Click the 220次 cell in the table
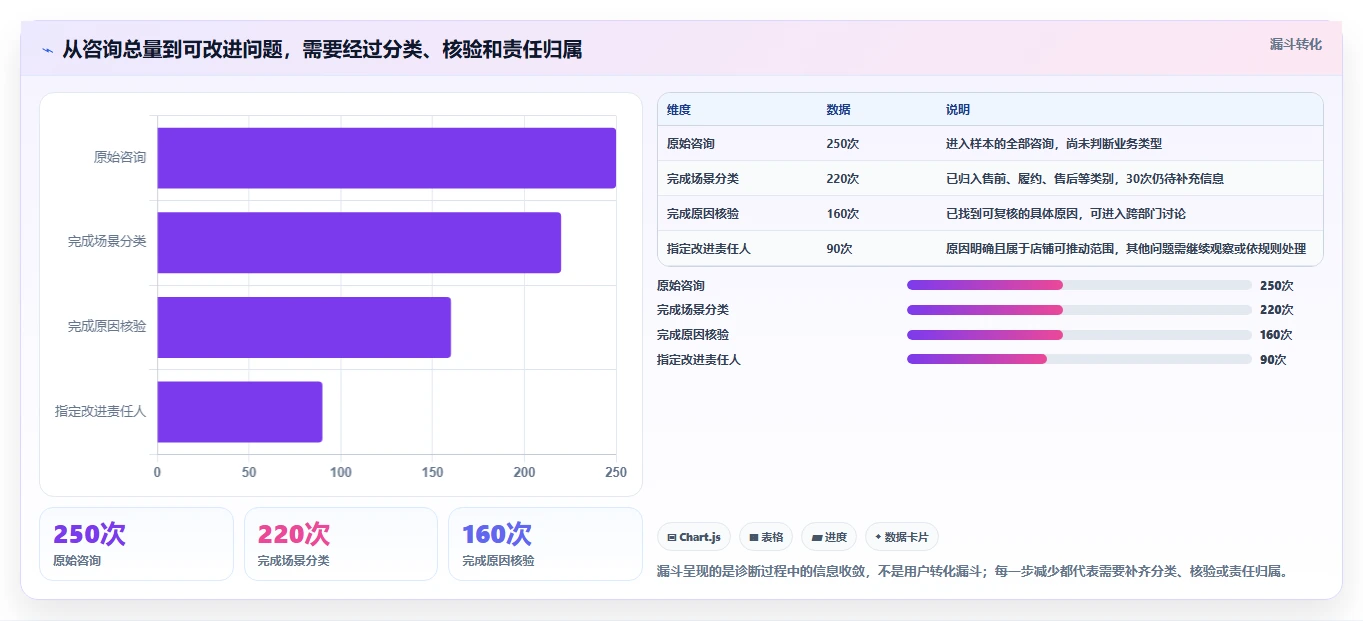 [843, 179]
